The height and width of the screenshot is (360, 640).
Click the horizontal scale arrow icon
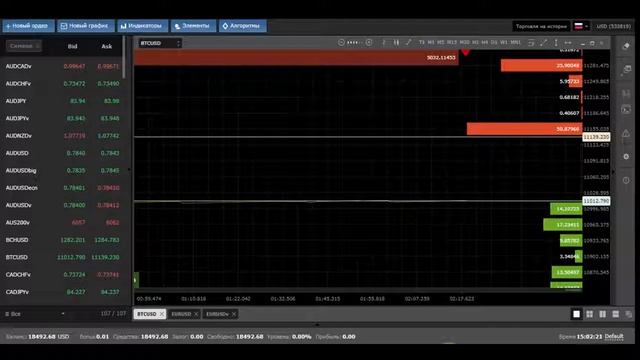click(x=568, y=42)
